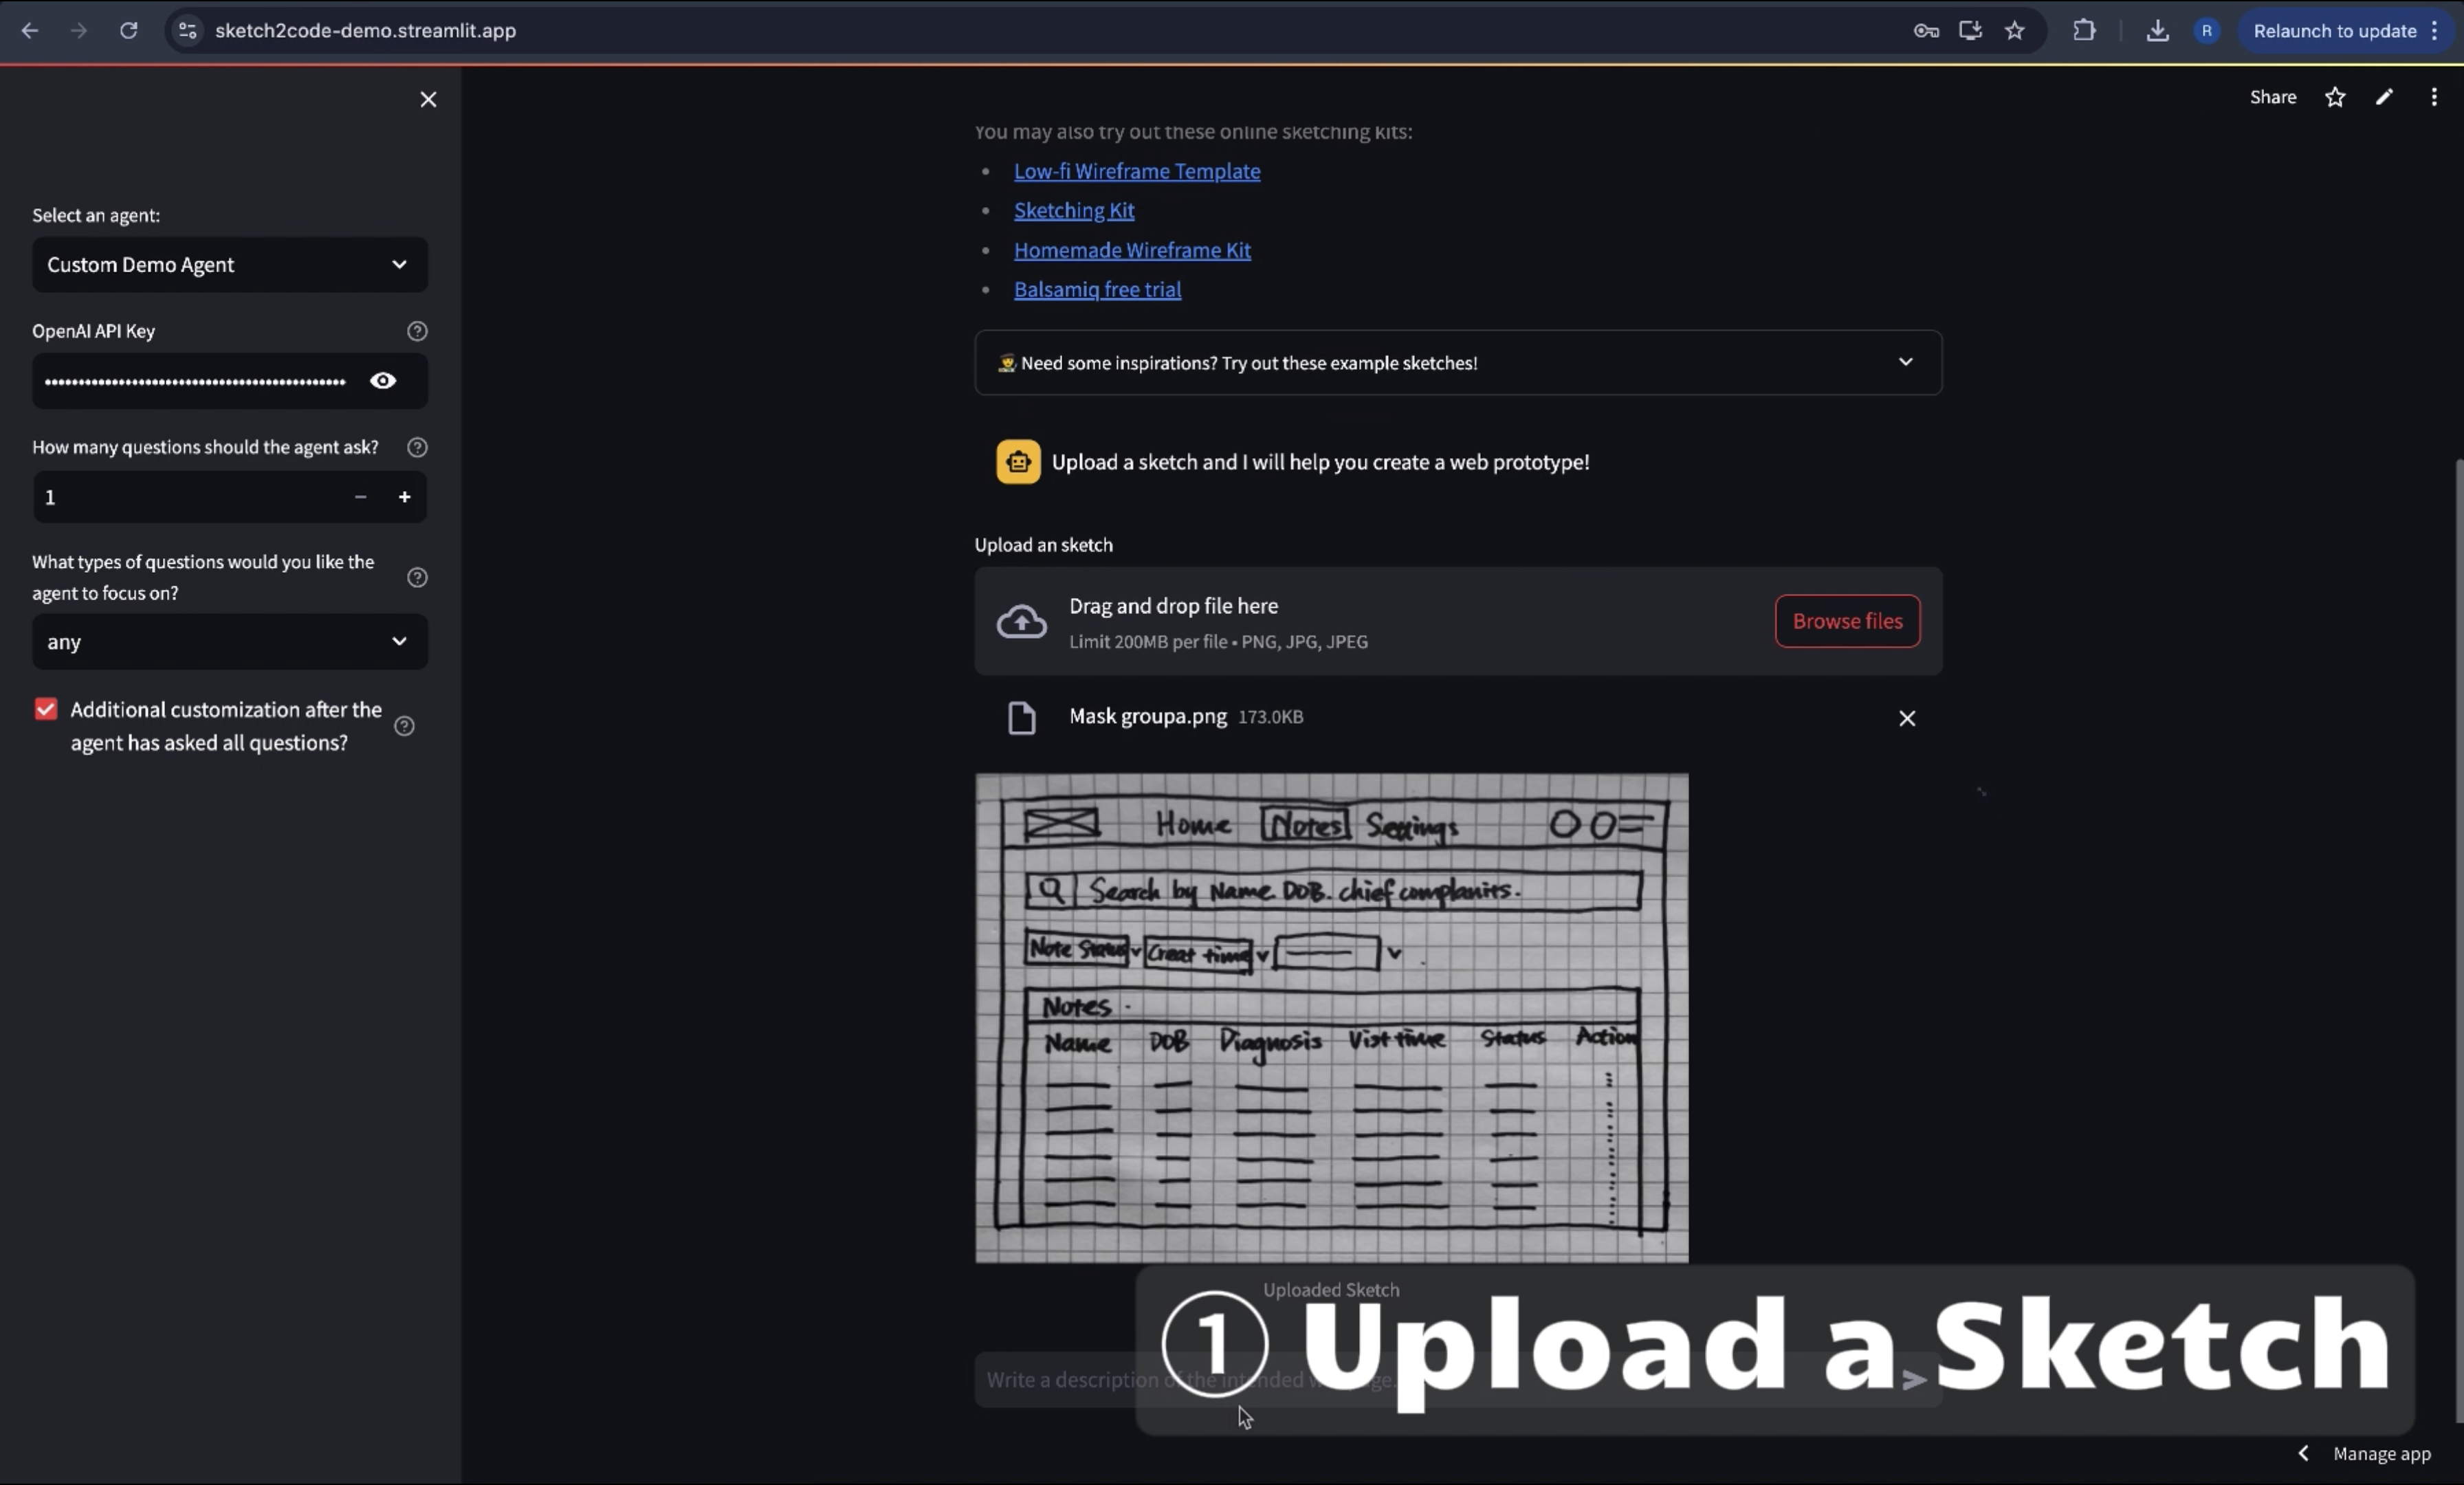Expand the example sketches inspirations section

[1904, 362]
